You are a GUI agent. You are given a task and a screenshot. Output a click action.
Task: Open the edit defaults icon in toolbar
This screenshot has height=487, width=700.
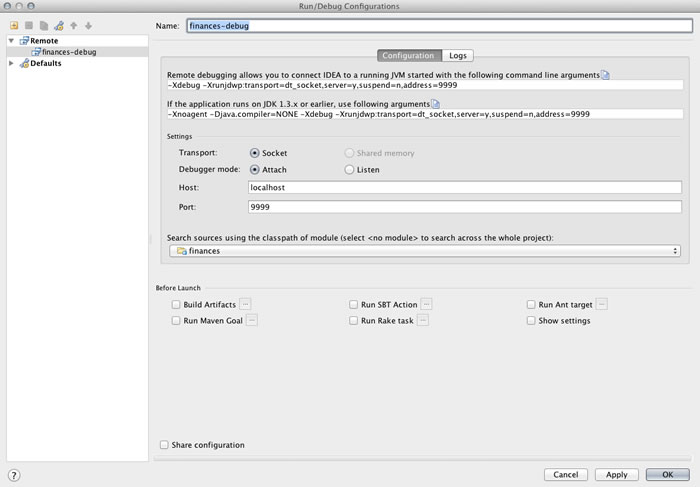point(59,25)
